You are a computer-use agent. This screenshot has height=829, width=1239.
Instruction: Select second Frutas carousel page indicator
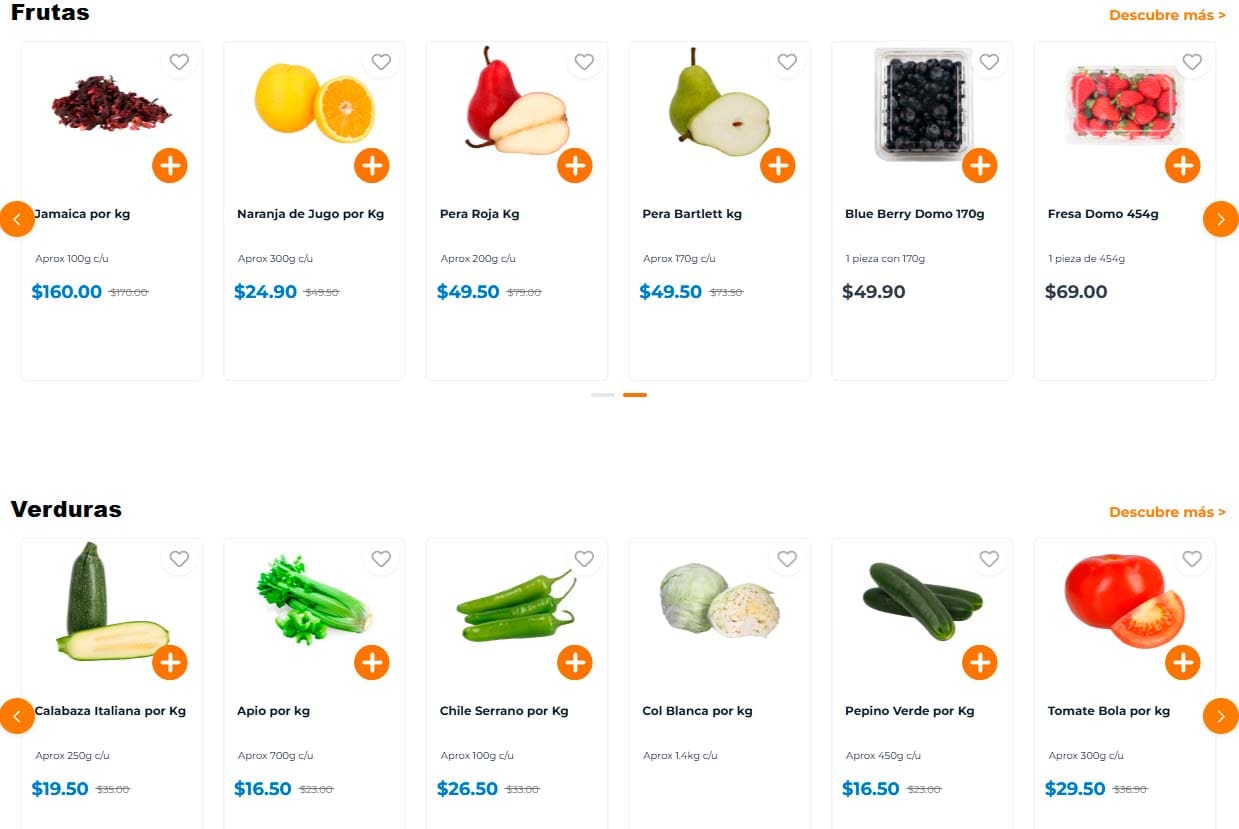point(635,395)
